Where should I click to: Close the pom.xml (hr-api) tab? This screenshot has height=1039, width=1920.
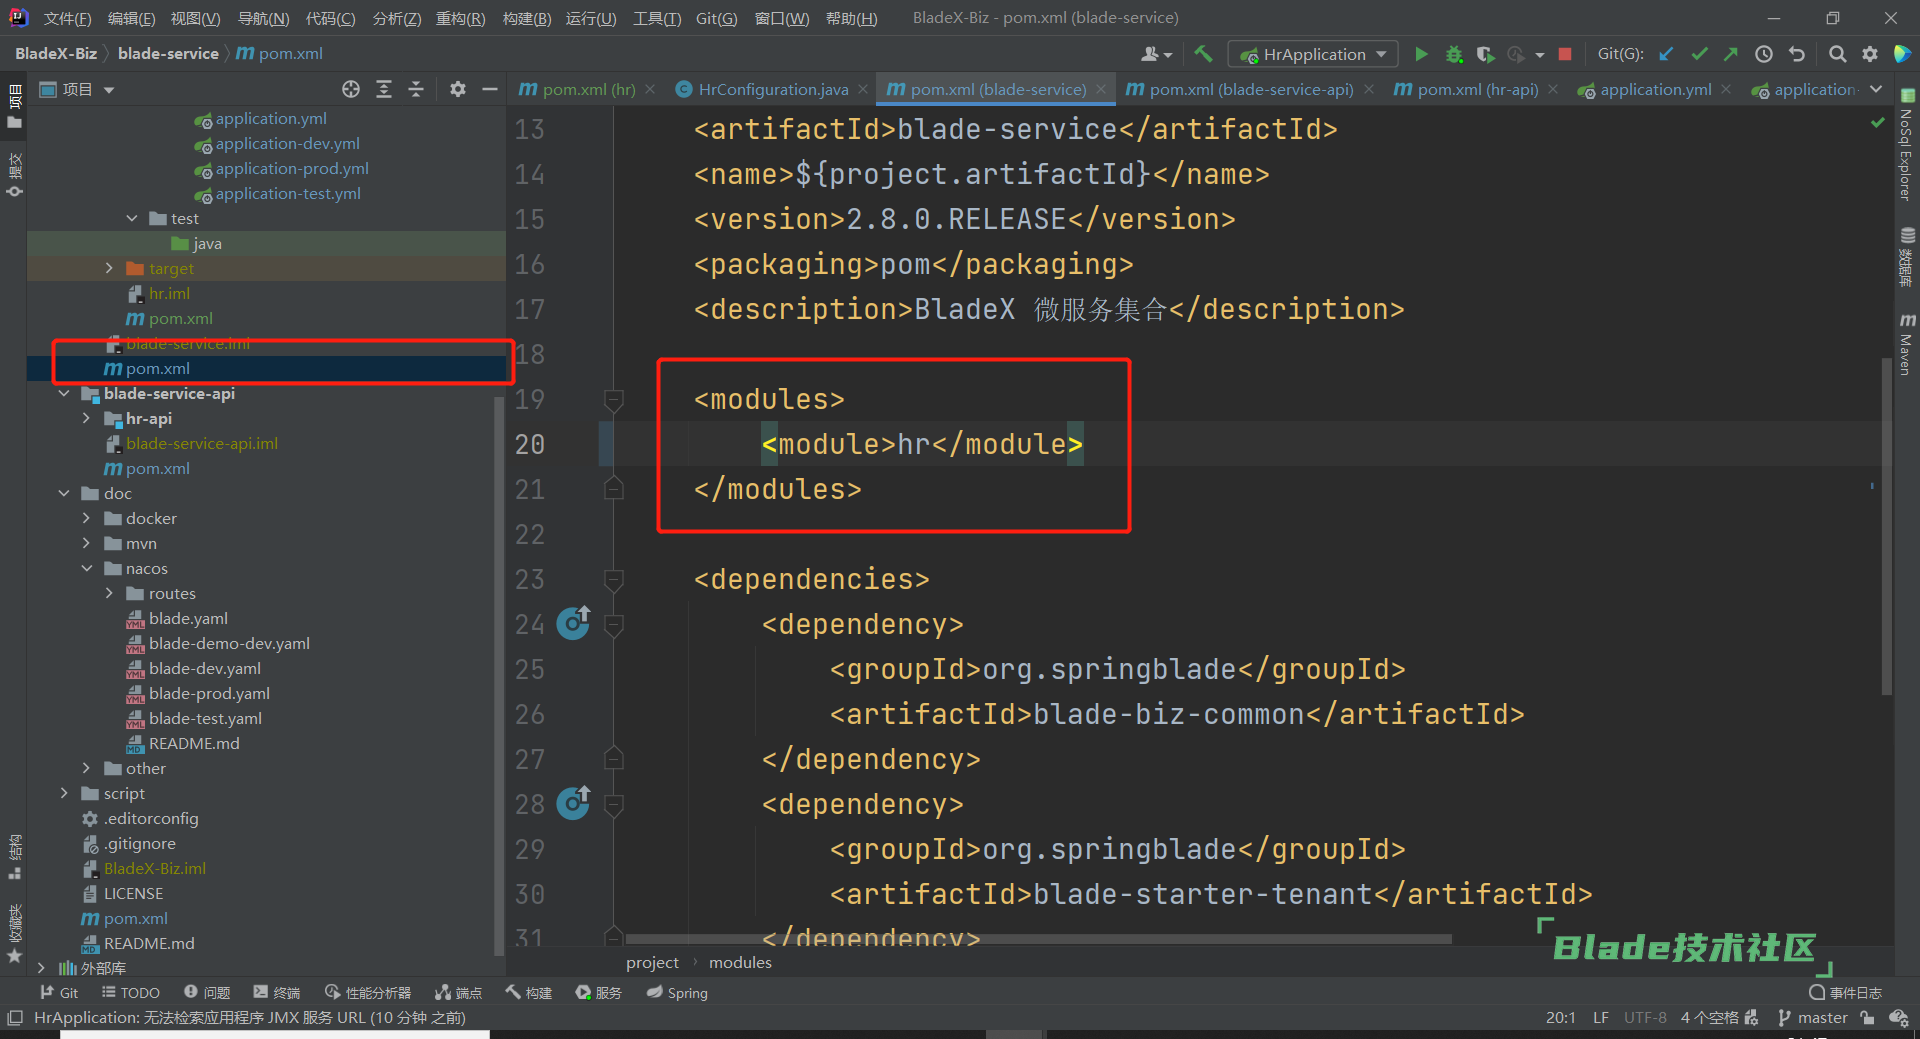[1553, 89]
